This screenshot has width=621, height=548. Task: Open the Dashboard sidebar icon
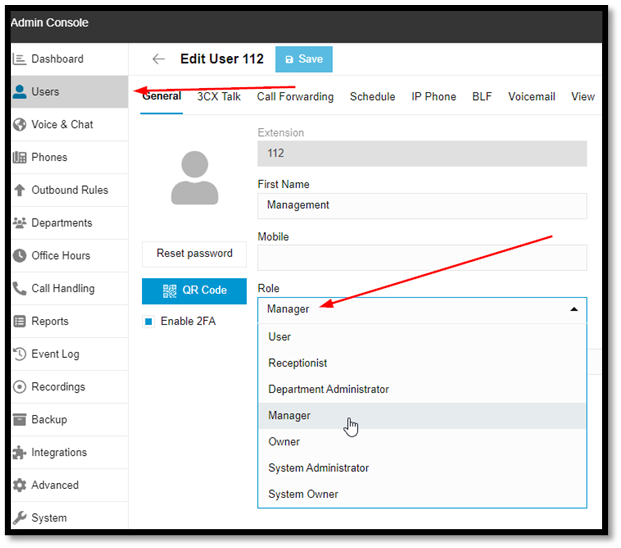(x=19, y=59)
